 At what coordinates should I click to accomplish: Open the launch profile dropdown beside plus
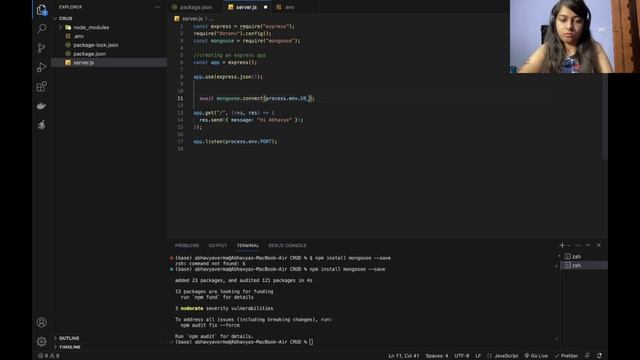(569, 245)
